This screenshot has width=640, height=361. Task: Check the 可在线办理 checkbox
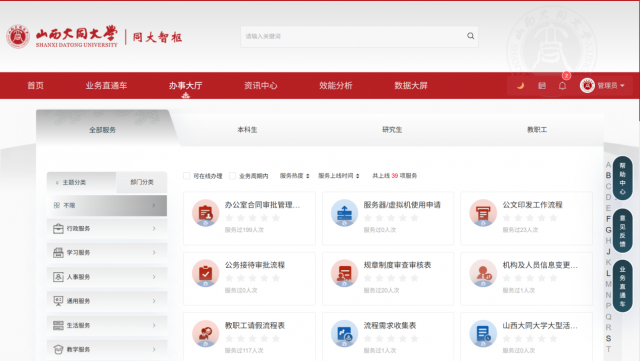187,176
